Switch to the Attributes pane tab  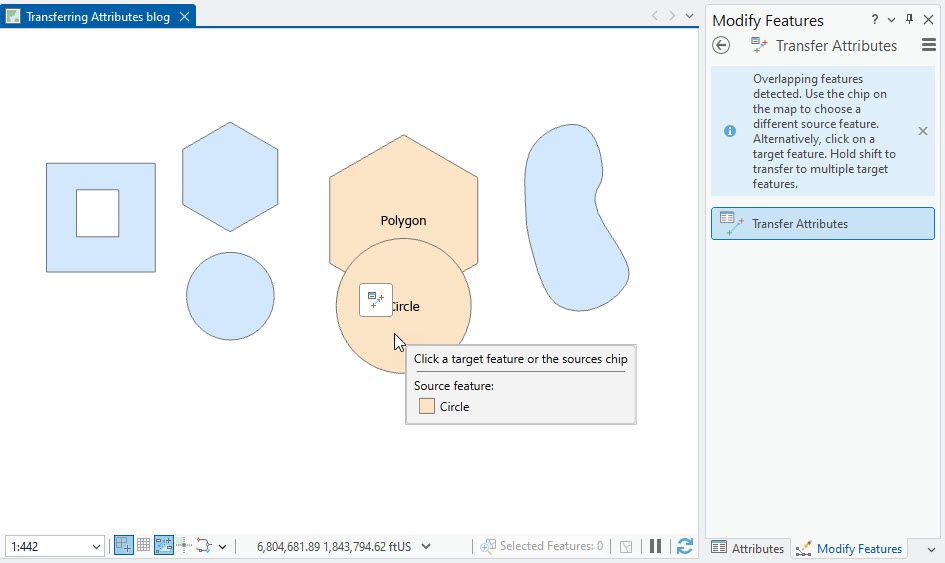(747, 549)
